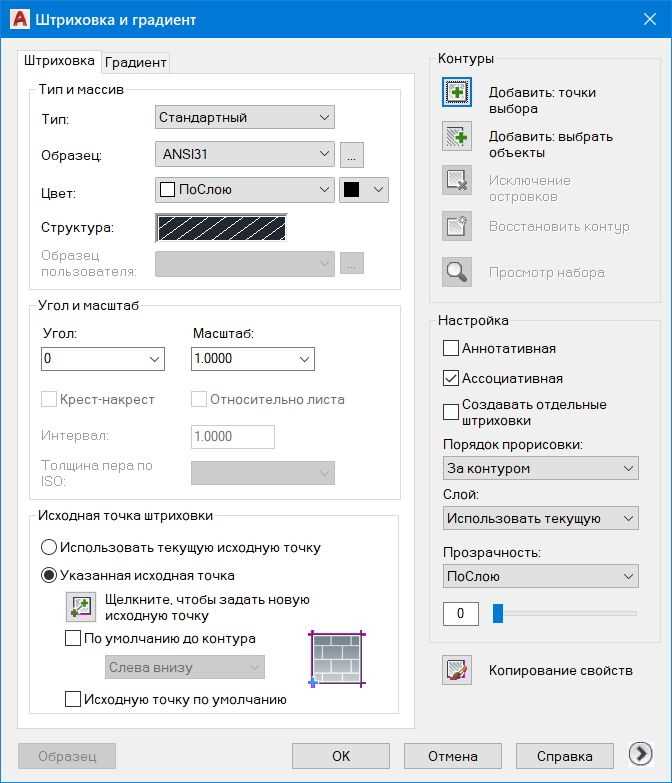Screen dimensions: 672x783
Task: Click the 'Добавить: точки выбора' label
Action: pos(542,100)
